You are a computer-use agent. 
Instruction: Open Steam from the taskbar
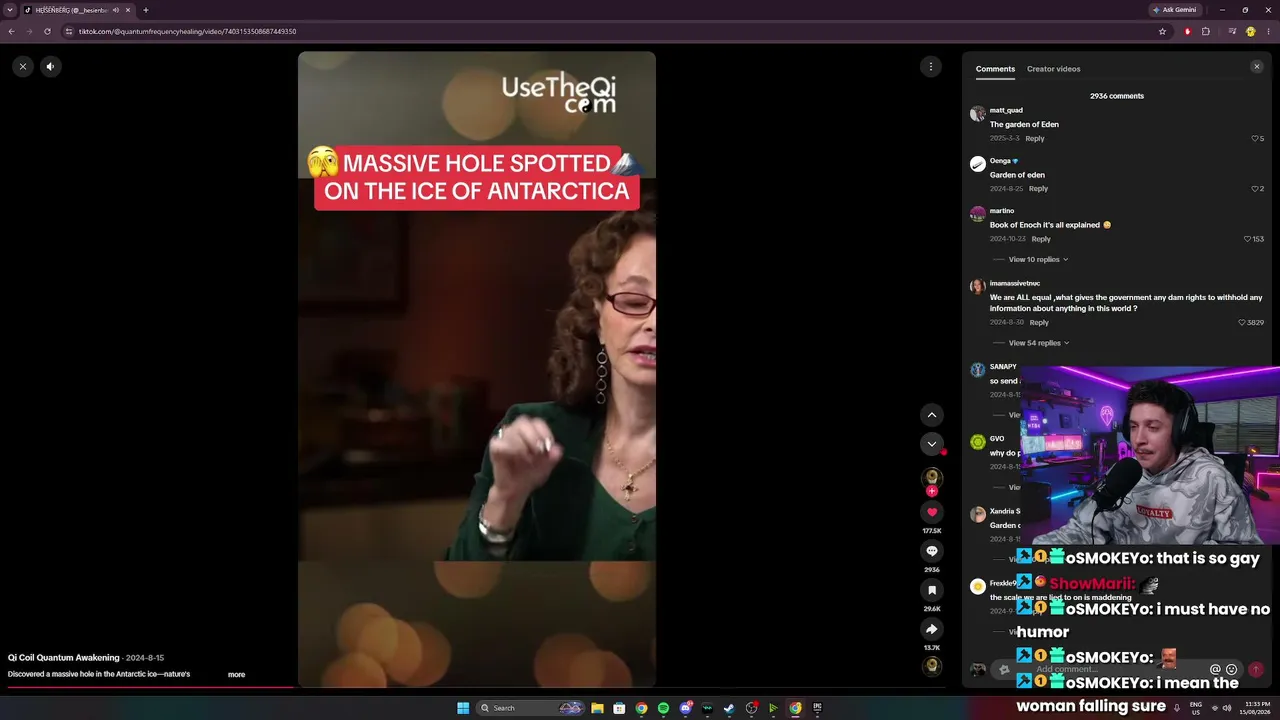point(729,708)
